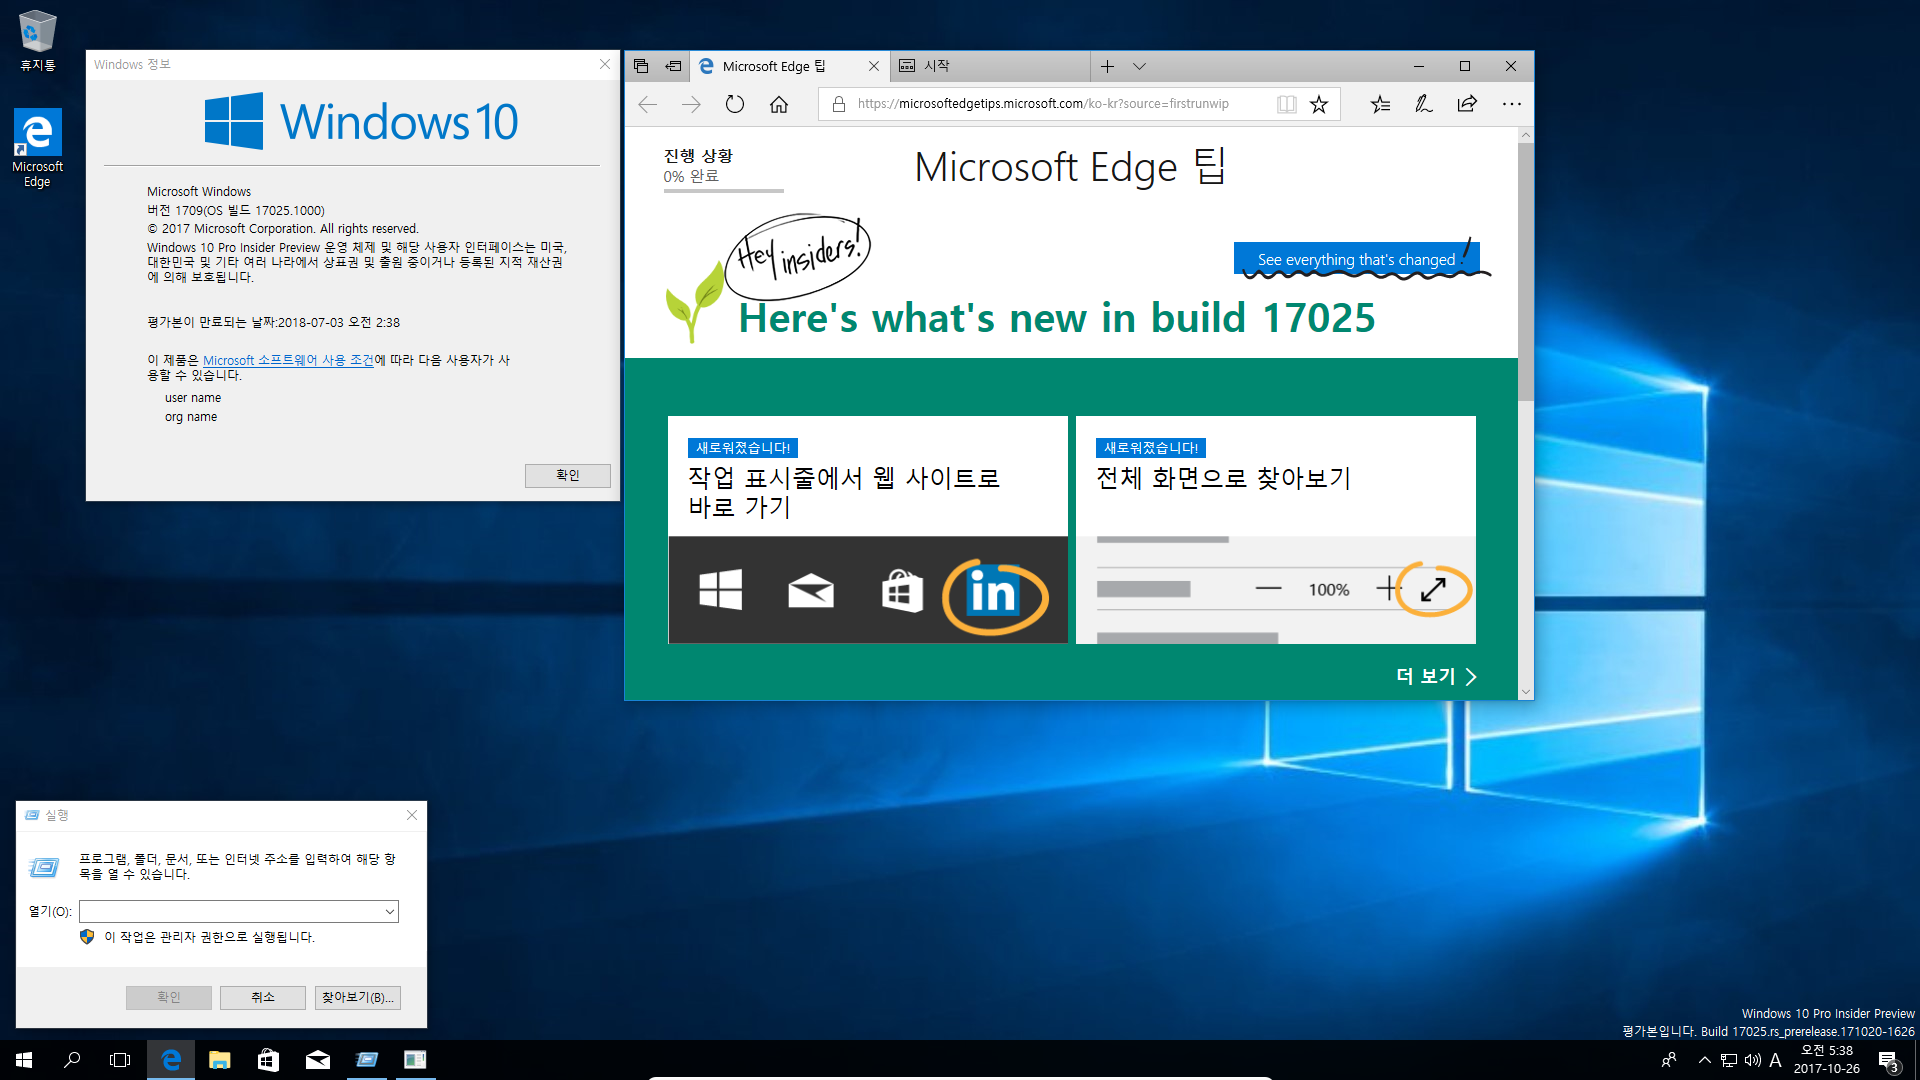The width and height of the screenshot is (1920, 1080).
Task: Click the Run dialog taskbar icon
Action: click(367, 1060)
